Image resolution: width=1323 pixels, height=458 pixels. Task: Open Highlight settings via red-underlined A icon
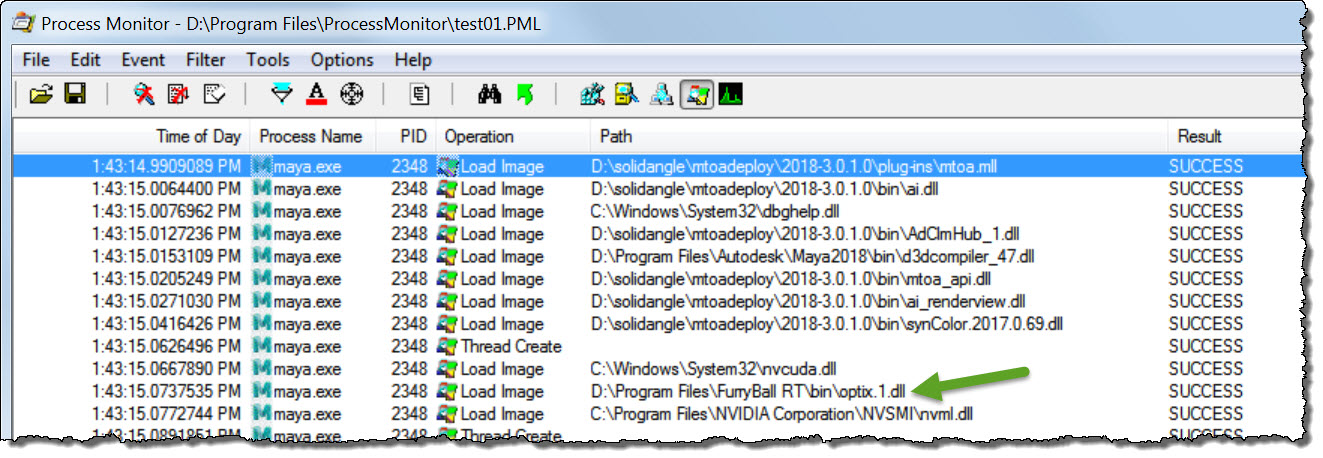317,94
